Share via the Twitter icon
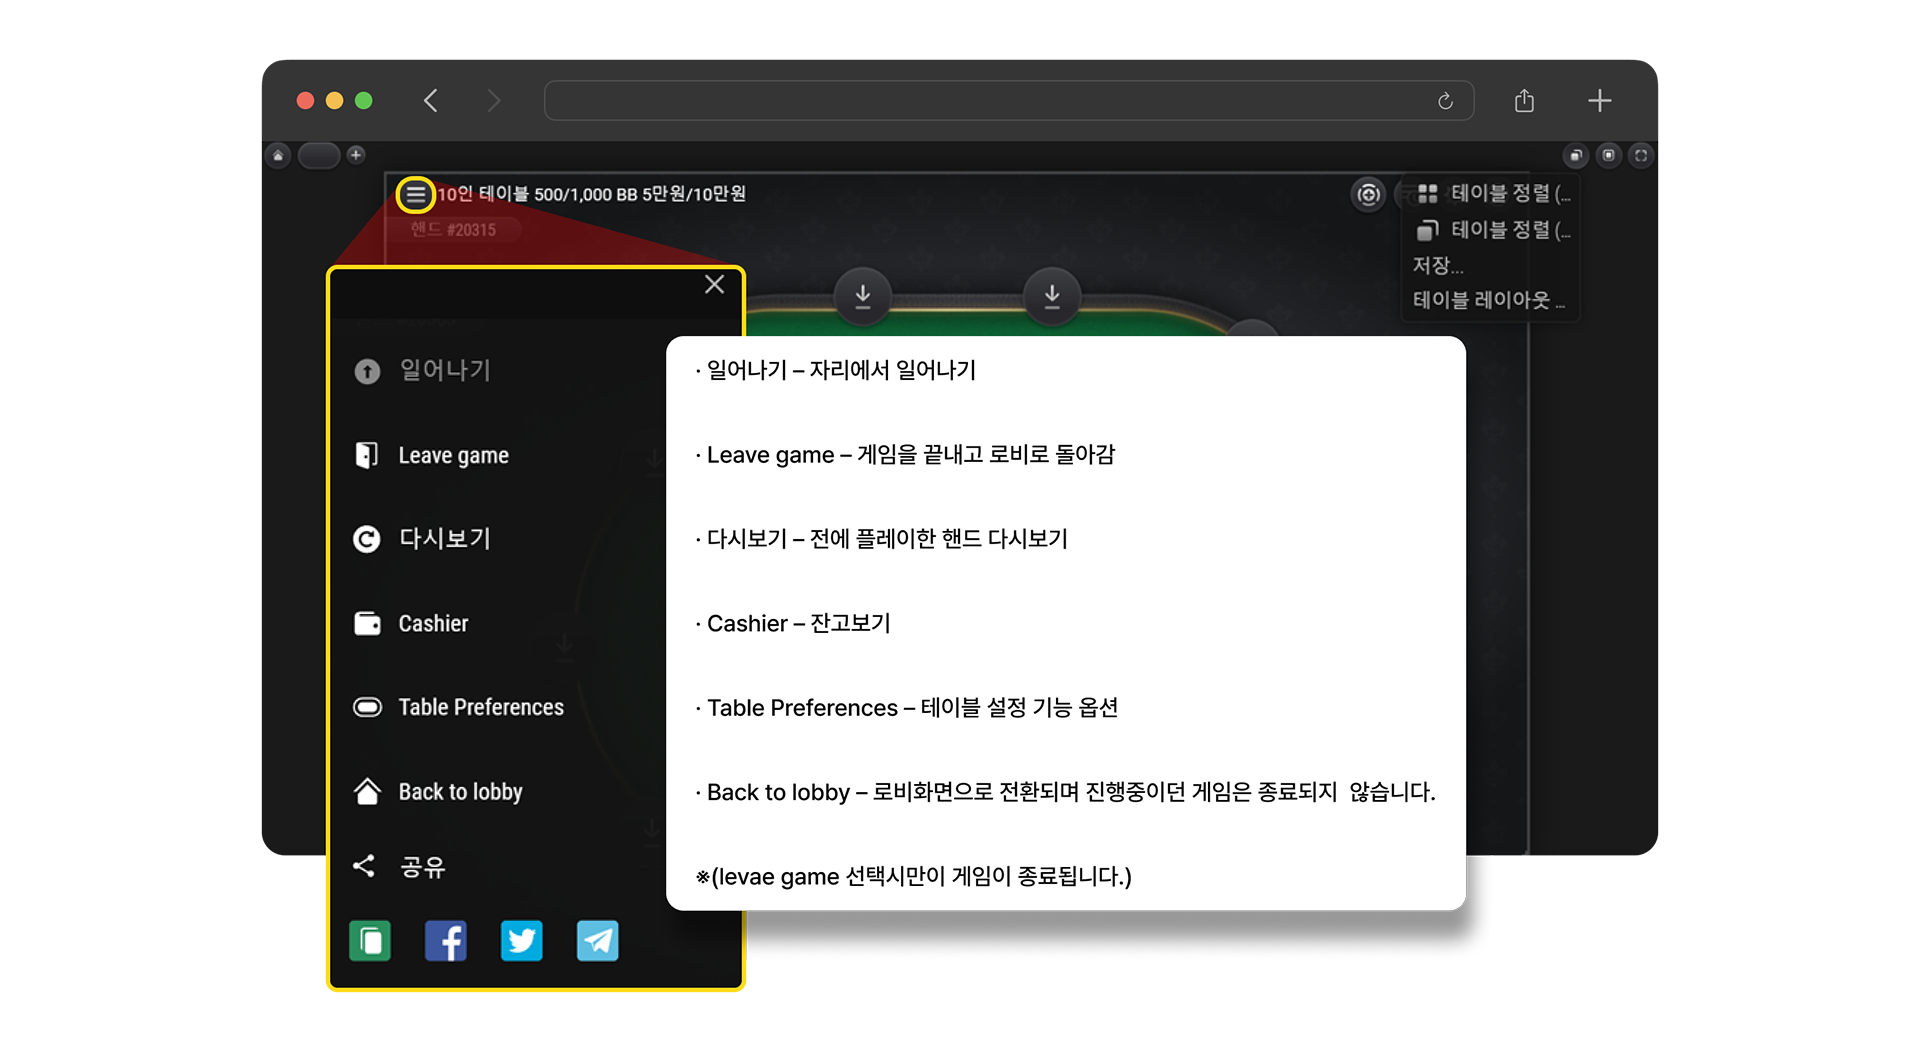 click(522, 941)
